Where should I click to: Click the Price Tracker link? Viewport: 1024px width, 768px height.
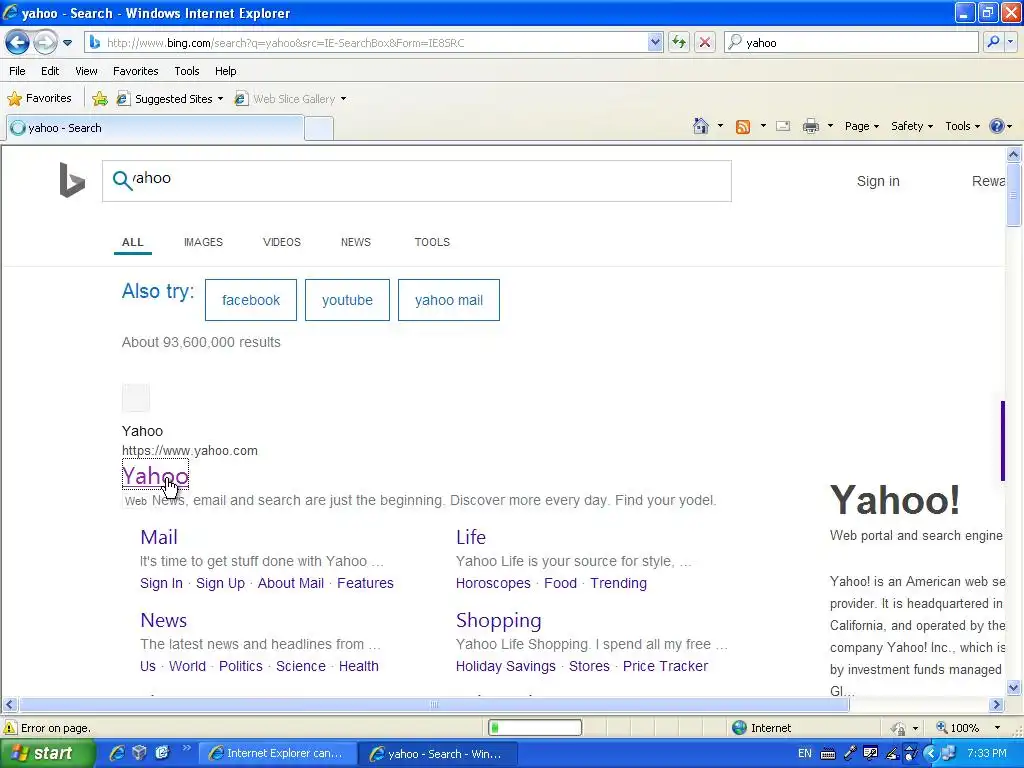pos(665,666)
